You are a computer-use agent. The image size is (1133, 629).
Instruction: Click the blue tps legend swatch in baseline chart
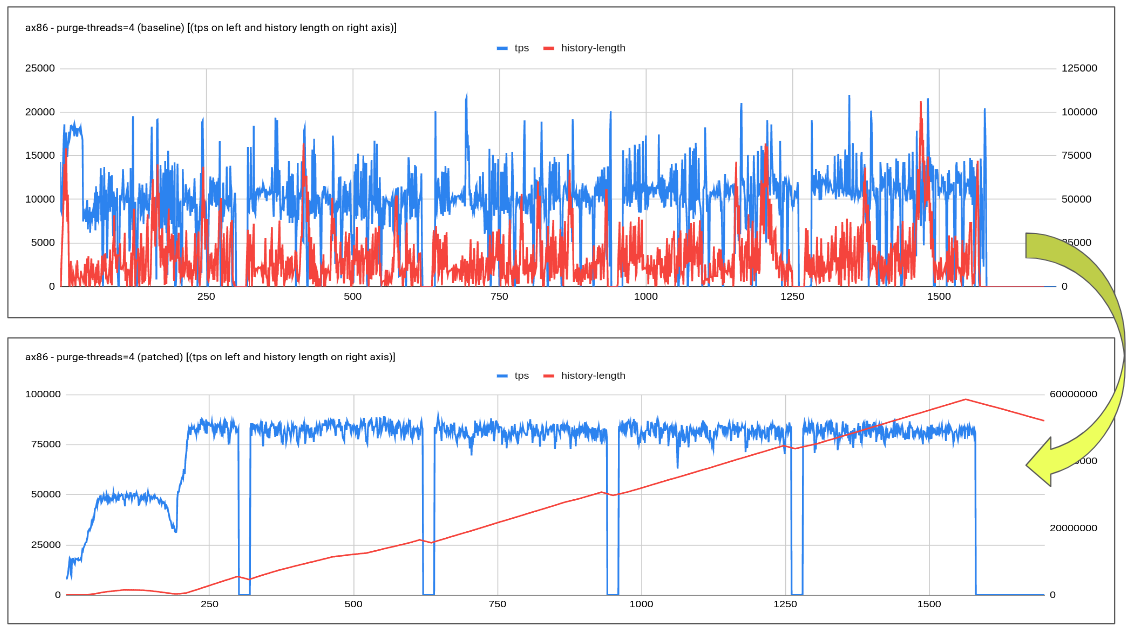[x=502, y=48]
